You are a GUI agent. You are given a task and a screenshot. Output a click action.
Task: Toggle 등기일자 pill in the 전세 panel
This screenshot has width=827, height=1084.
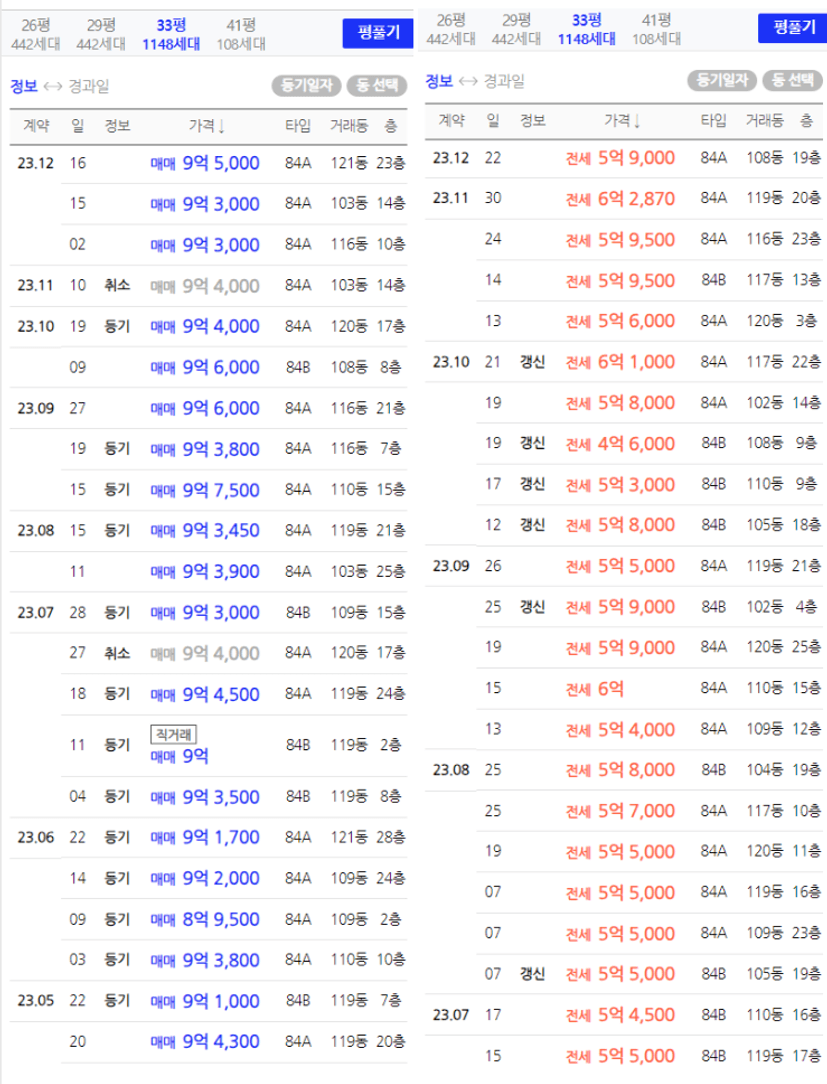coord(722,81)
